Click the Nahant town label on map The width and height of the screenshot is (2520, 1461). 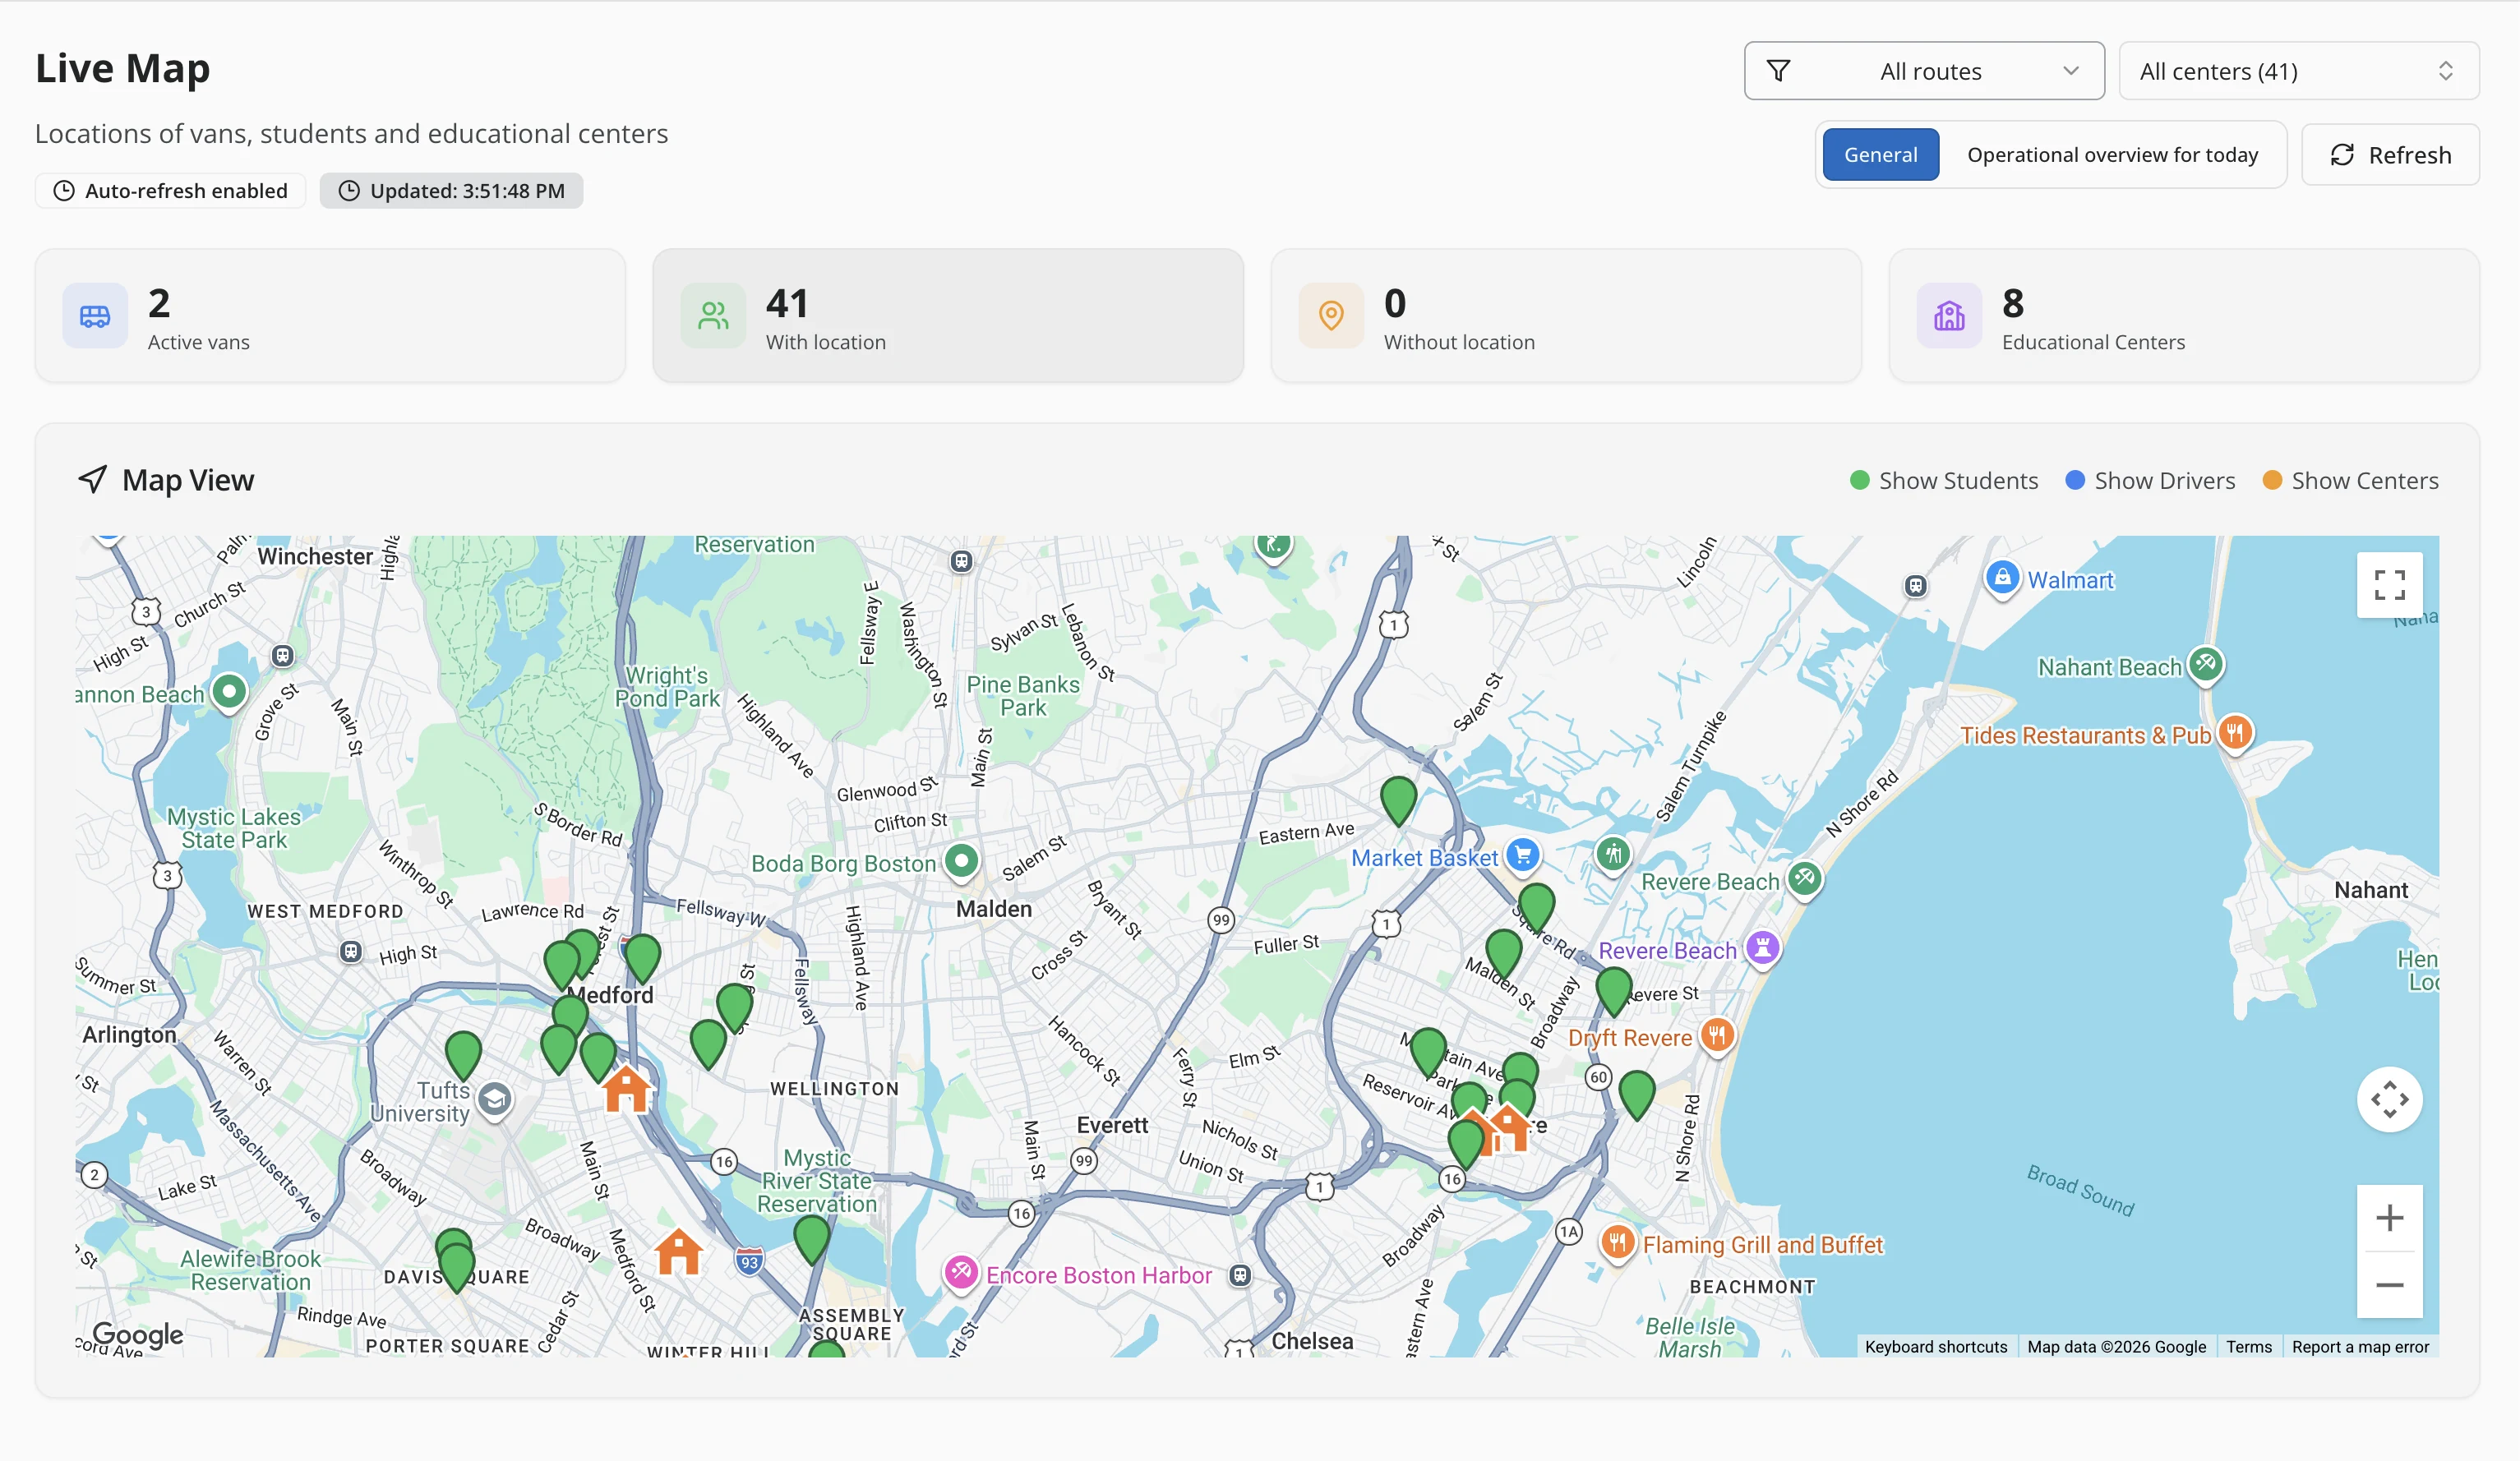(x=2370, y=890)
